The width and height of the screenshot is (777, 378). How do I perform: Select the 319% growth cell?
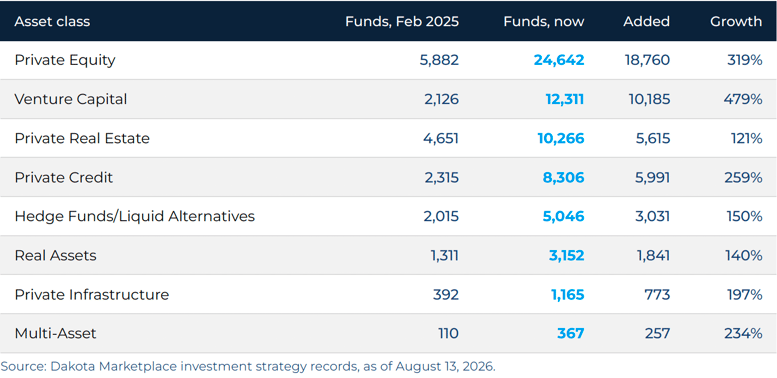(744, 60)
